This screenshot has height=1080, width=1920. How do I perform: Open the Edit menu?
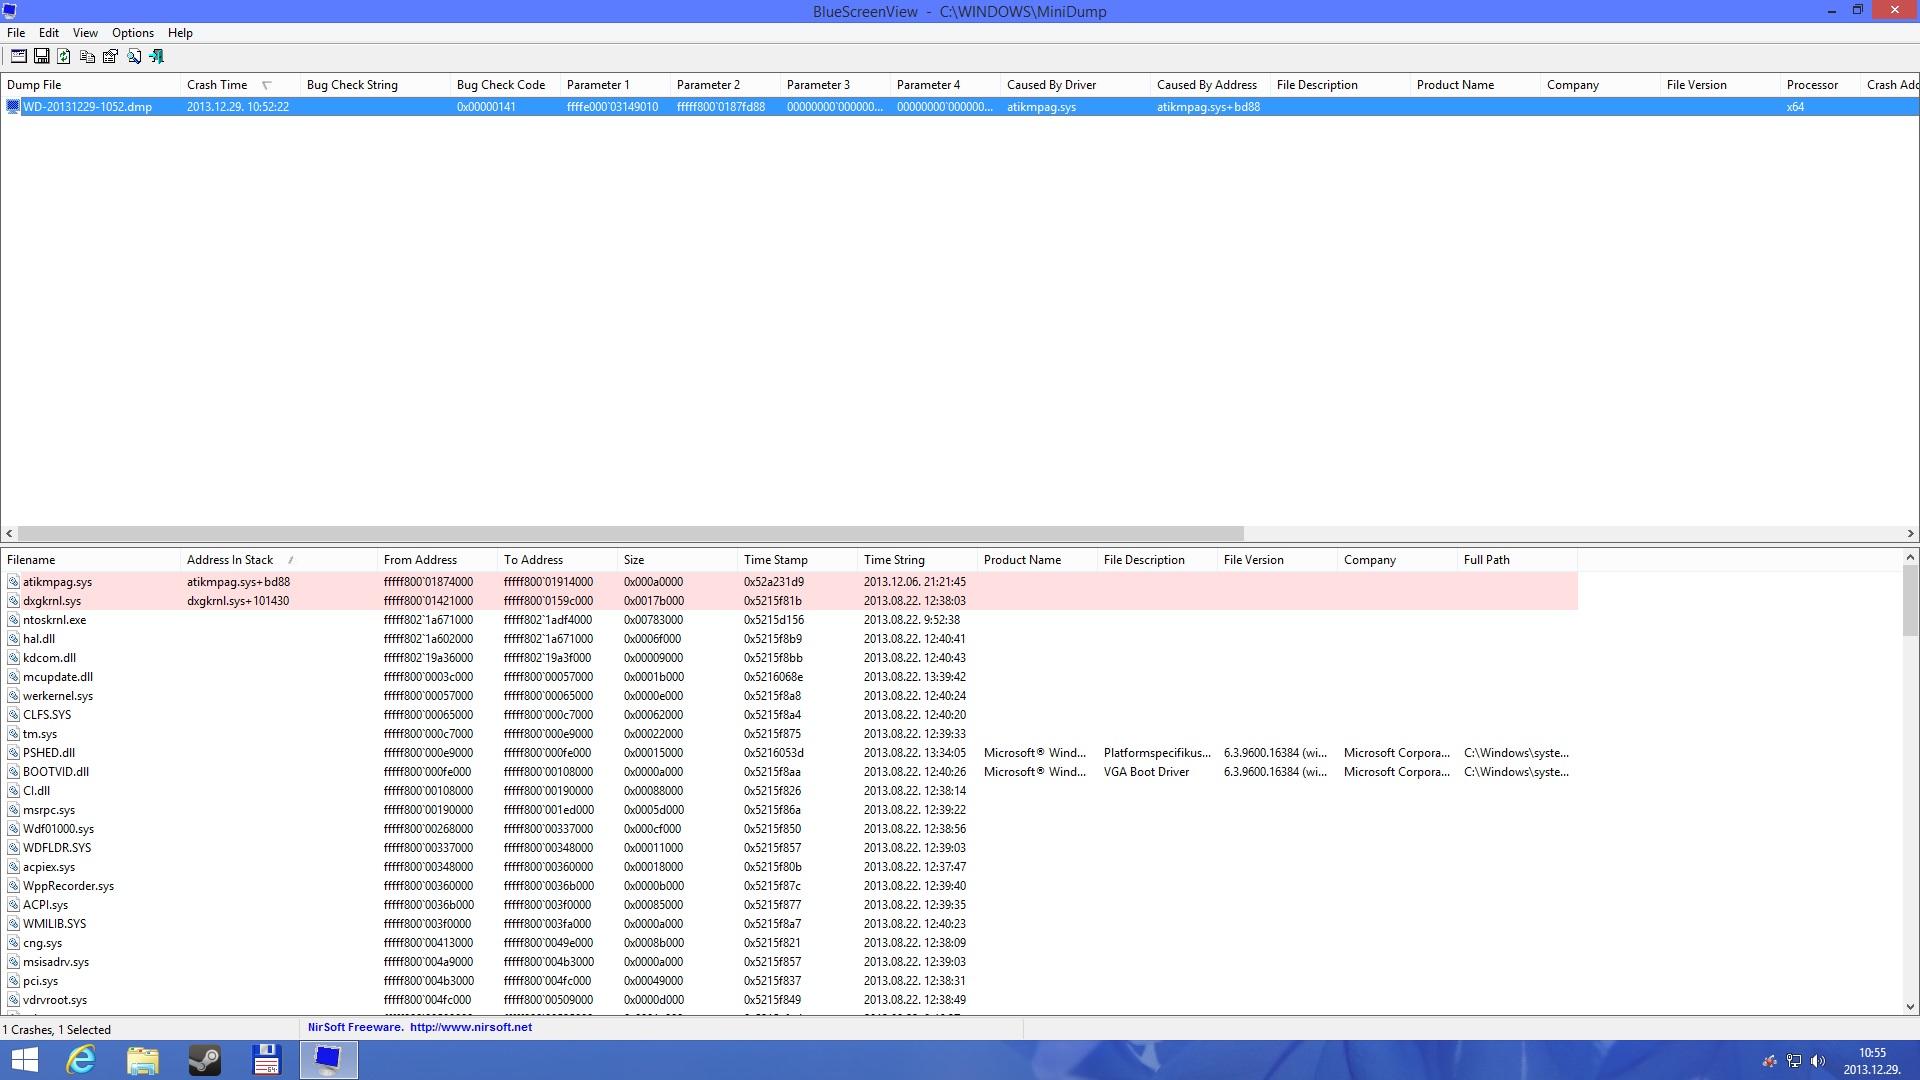pos(48,33)
